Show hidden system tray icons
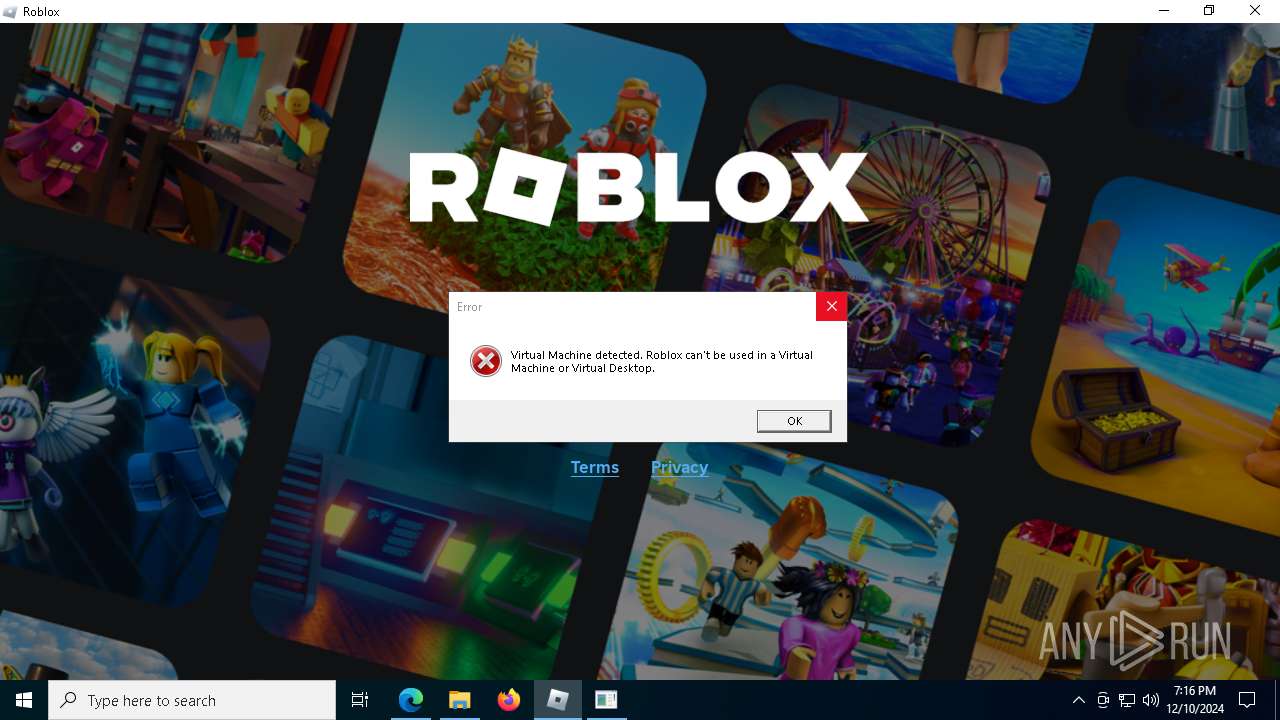The height and width of the screenshot is (720, 1280). 1078,700
